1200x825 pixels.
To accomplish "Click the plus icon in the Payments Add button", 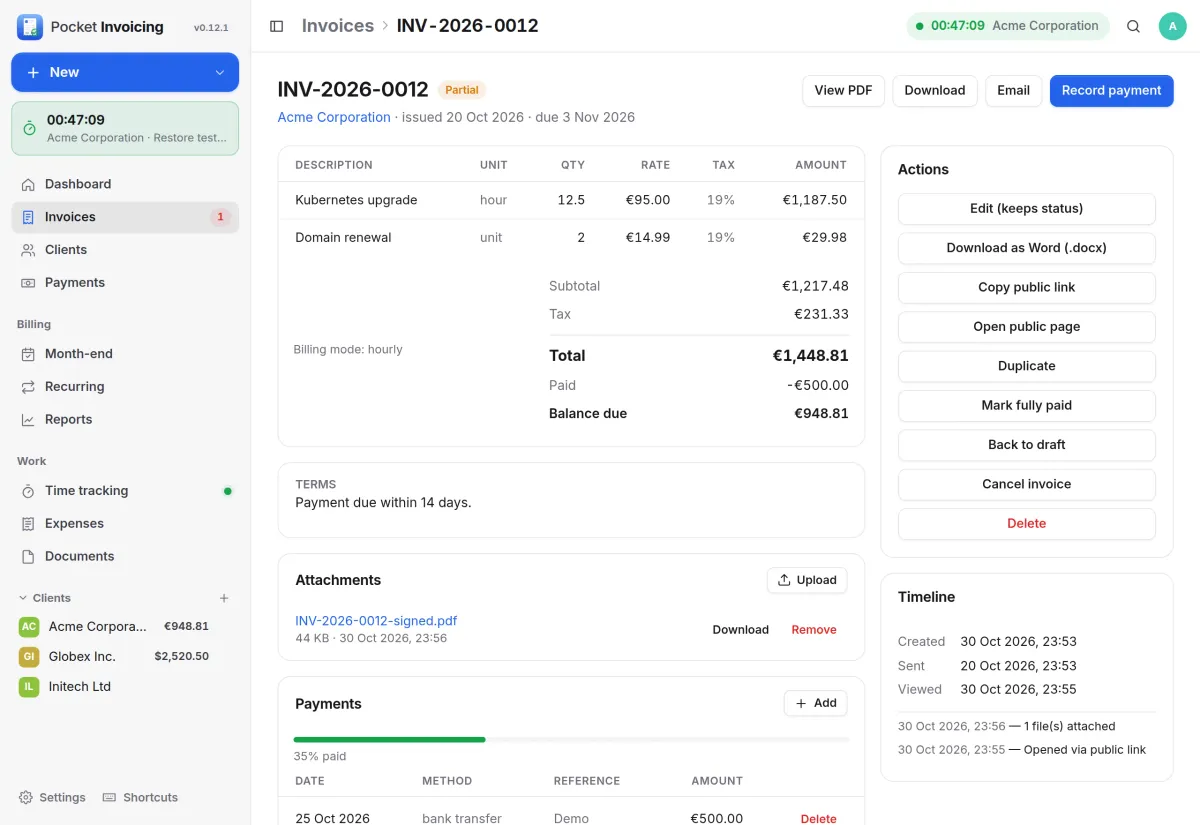I will [x=801, y=704].
